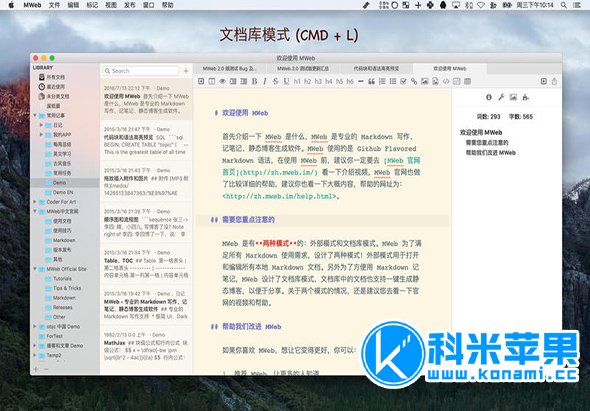Collapse the MWeb Official Site folder
Image resolution: width=590 pixels, height=411 pixels.
pyautogui.click(x=35, y=269)
